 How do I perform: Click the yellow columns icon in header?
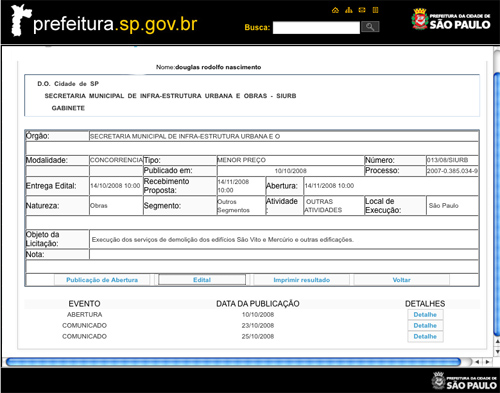tap(375, 10)
